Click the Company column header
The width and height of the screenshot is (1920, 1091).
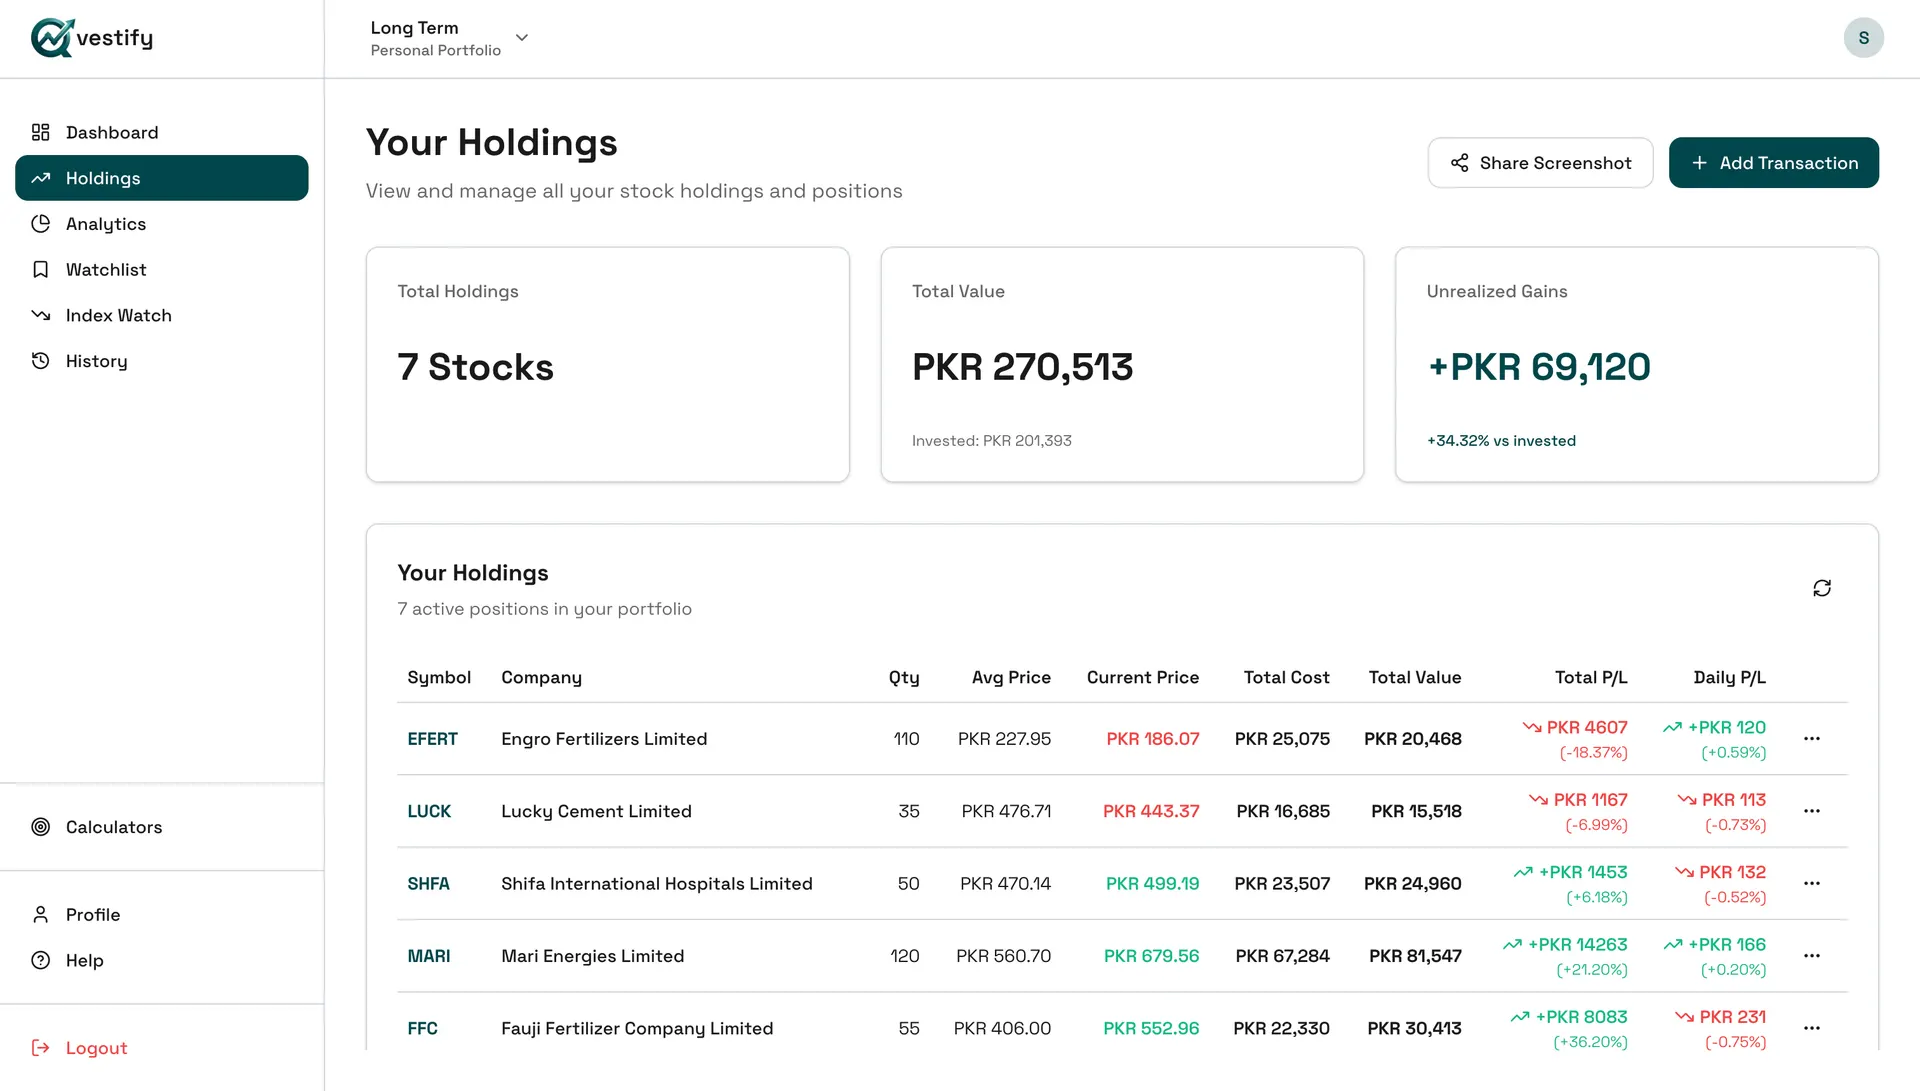[541, 677]
